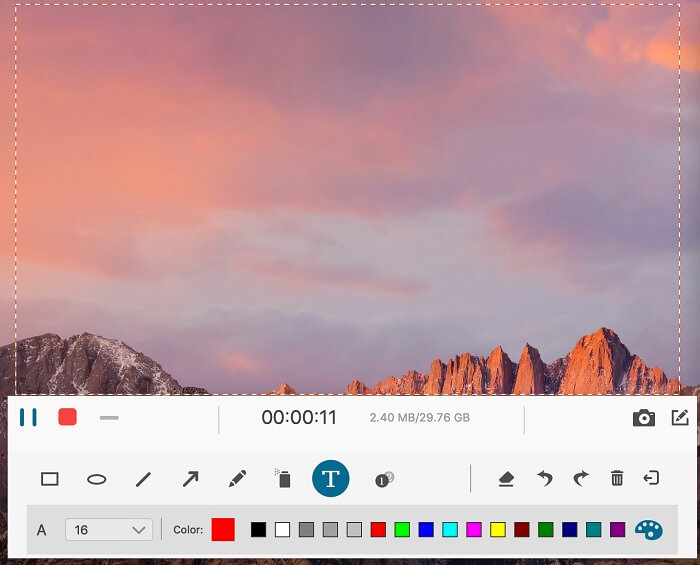700x565 pixels.
Task: Select the Pencil freehand tool
Action: coord(238,478)
